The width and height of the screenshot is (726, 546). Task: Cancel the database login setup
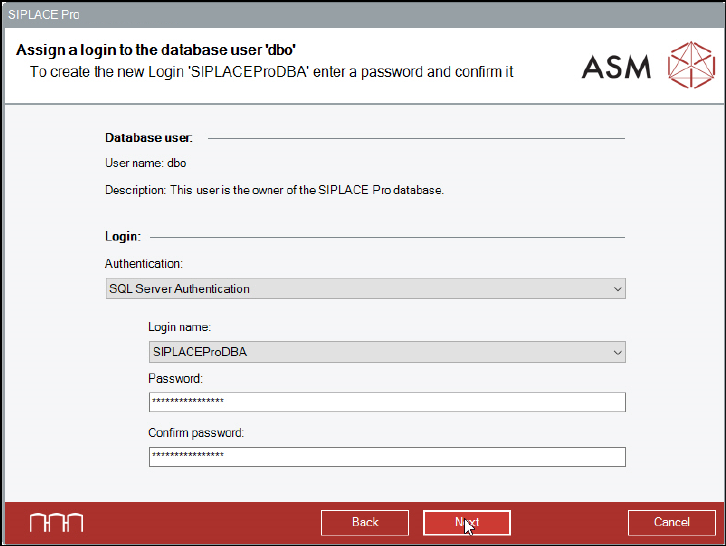671,522
